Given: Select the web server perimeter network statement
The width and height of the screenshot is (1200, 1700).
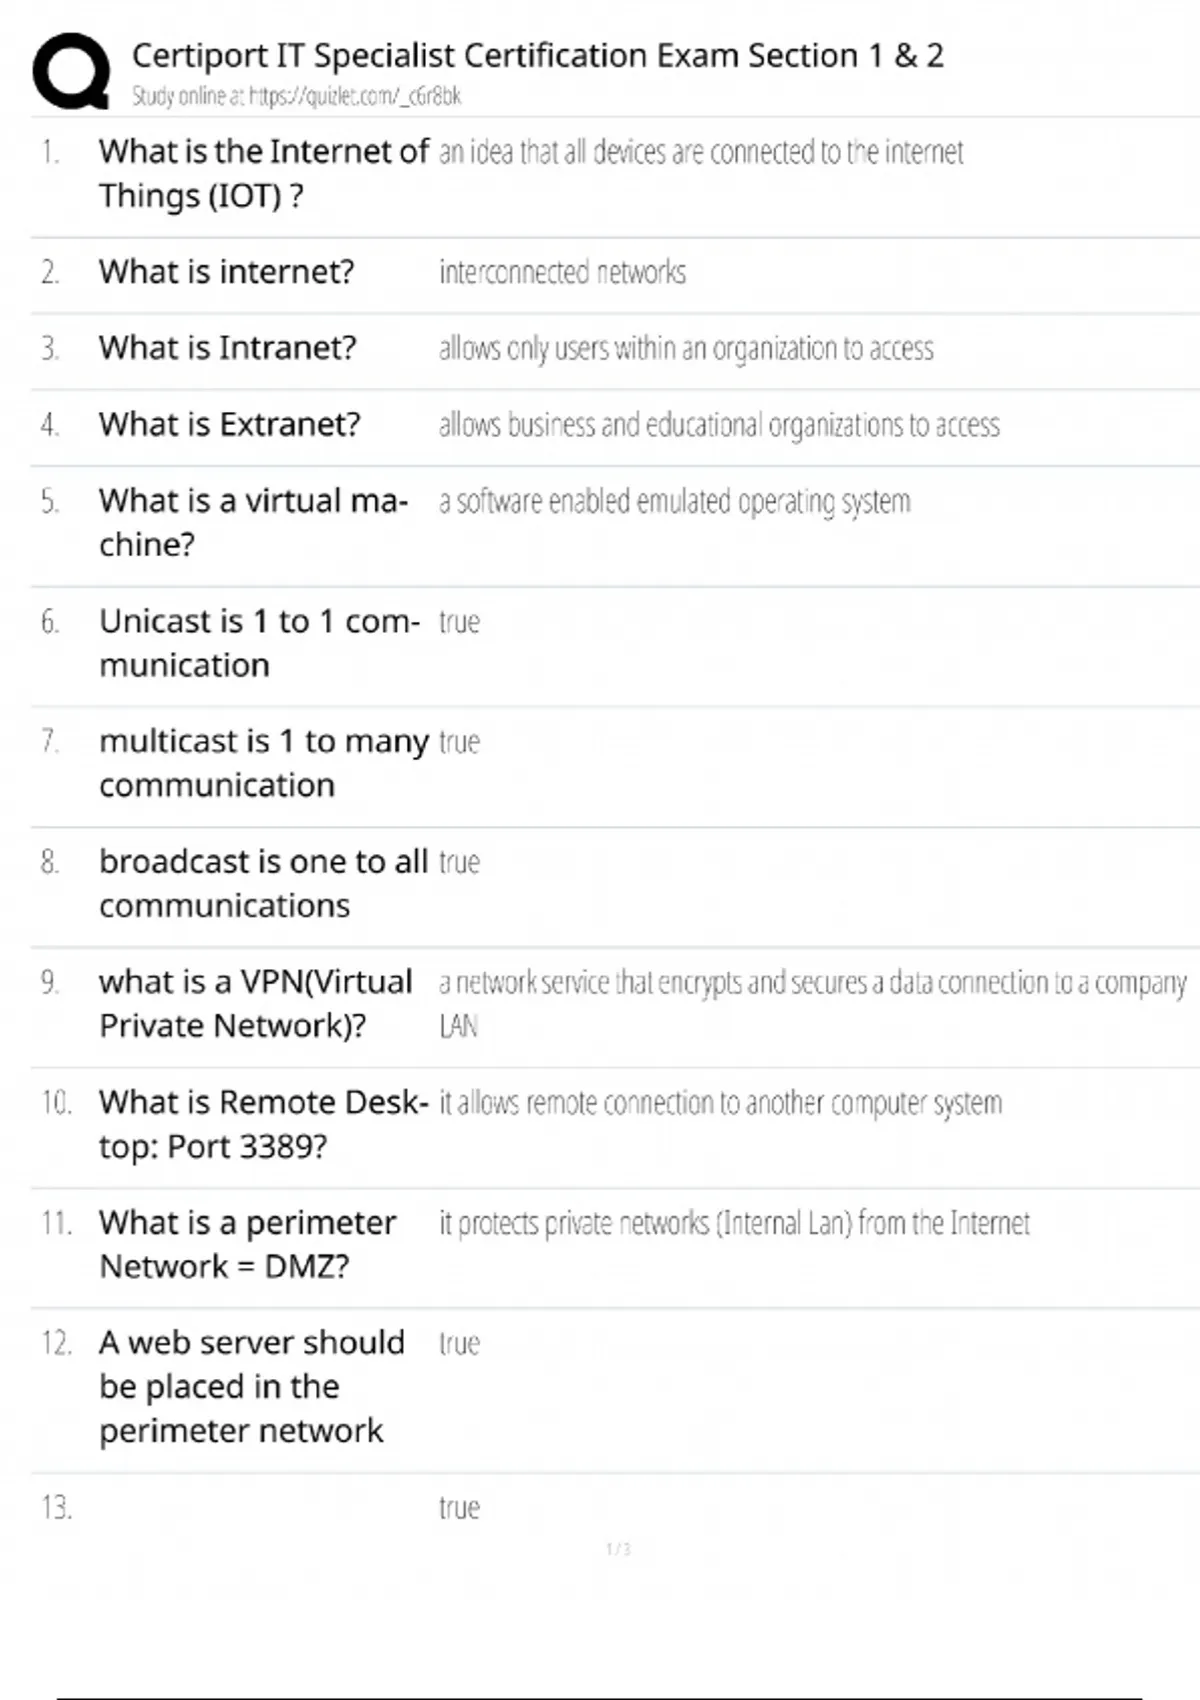Looking at the screenshot, I should click(251, 1386).
